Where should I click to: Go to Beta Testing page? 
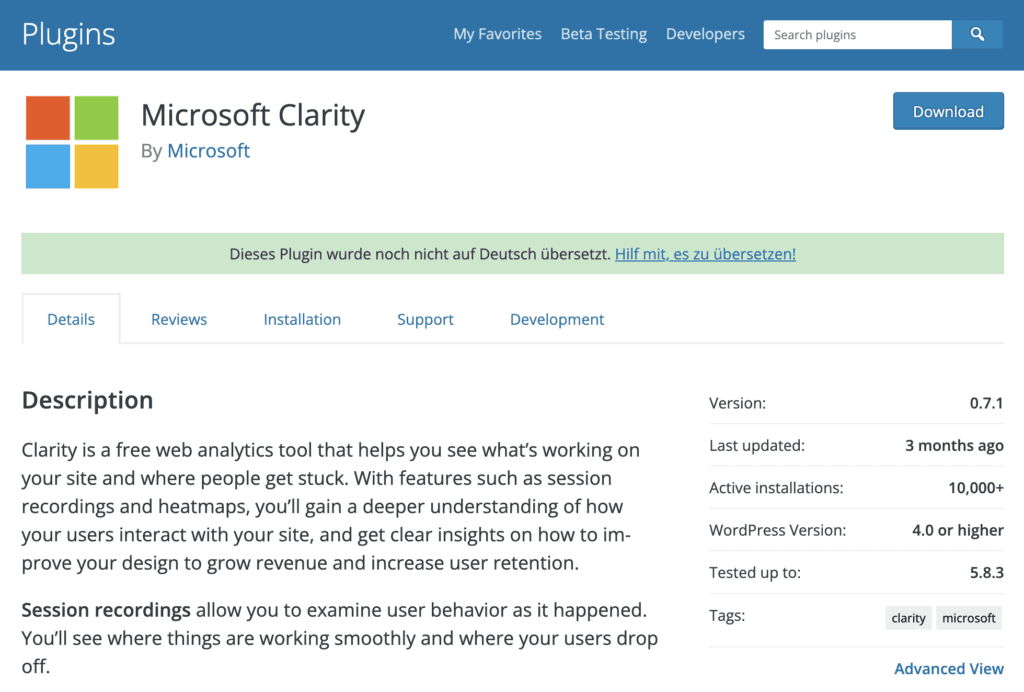(603, 34)
